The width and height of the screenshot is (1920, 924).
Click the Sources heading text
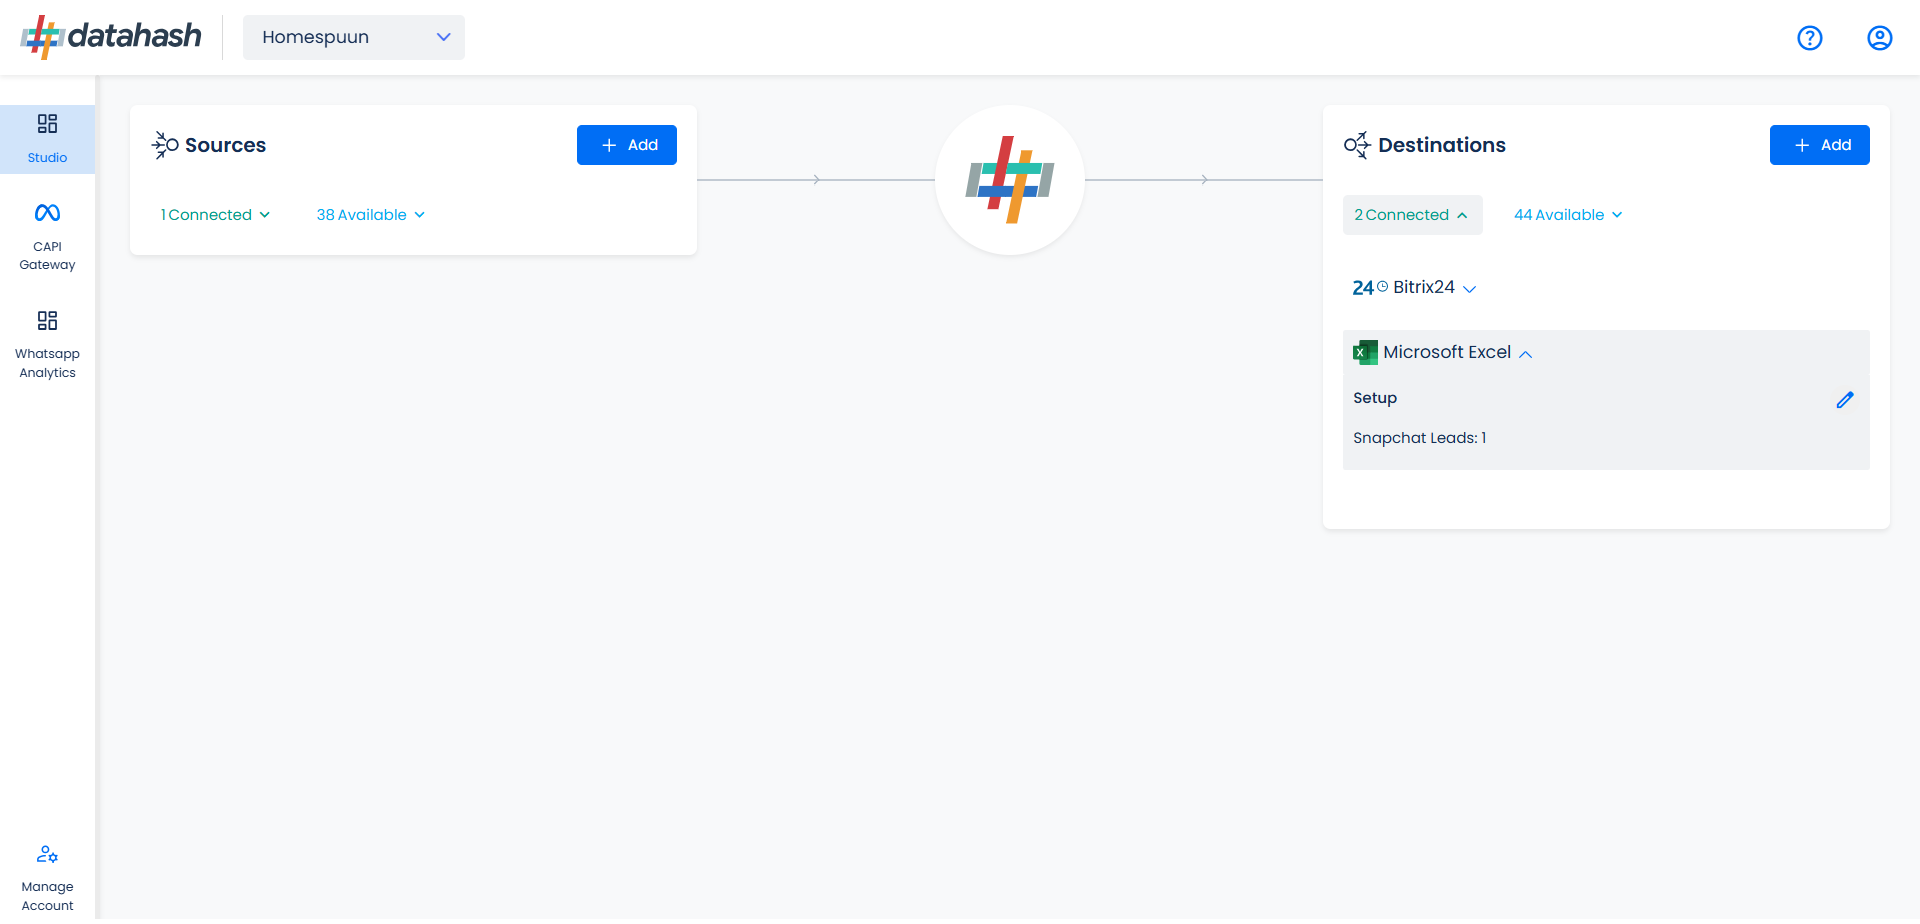click(226, 145)
